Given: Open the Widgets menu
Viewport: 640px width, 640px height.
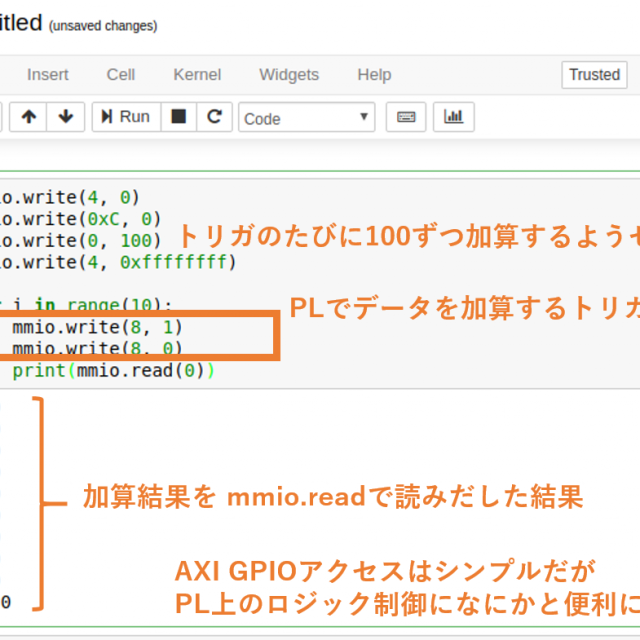Looking at the screenshot, I should coord(289,75).
